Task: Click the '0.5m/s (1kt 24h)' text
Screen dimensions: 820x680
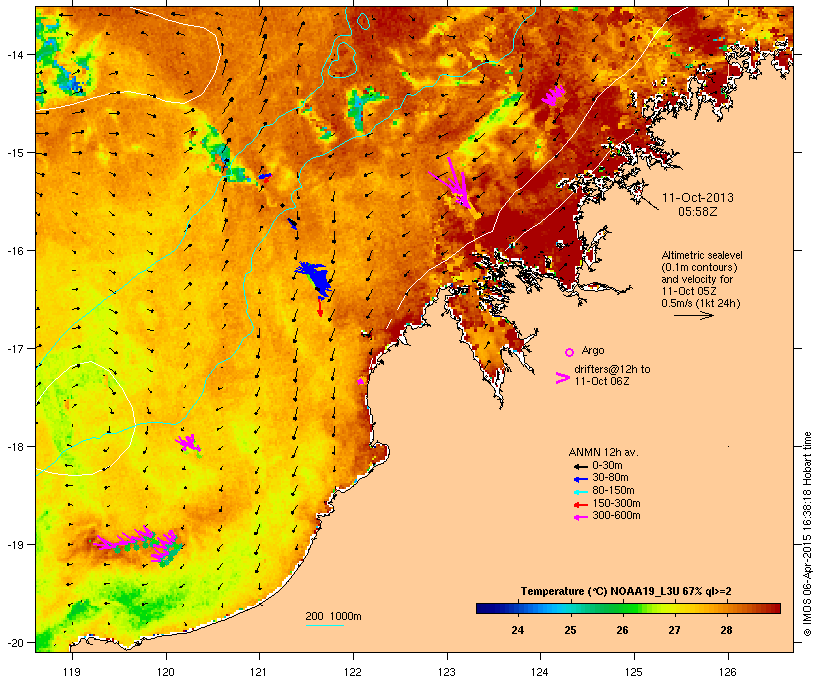Action: [x=701, y=303]
